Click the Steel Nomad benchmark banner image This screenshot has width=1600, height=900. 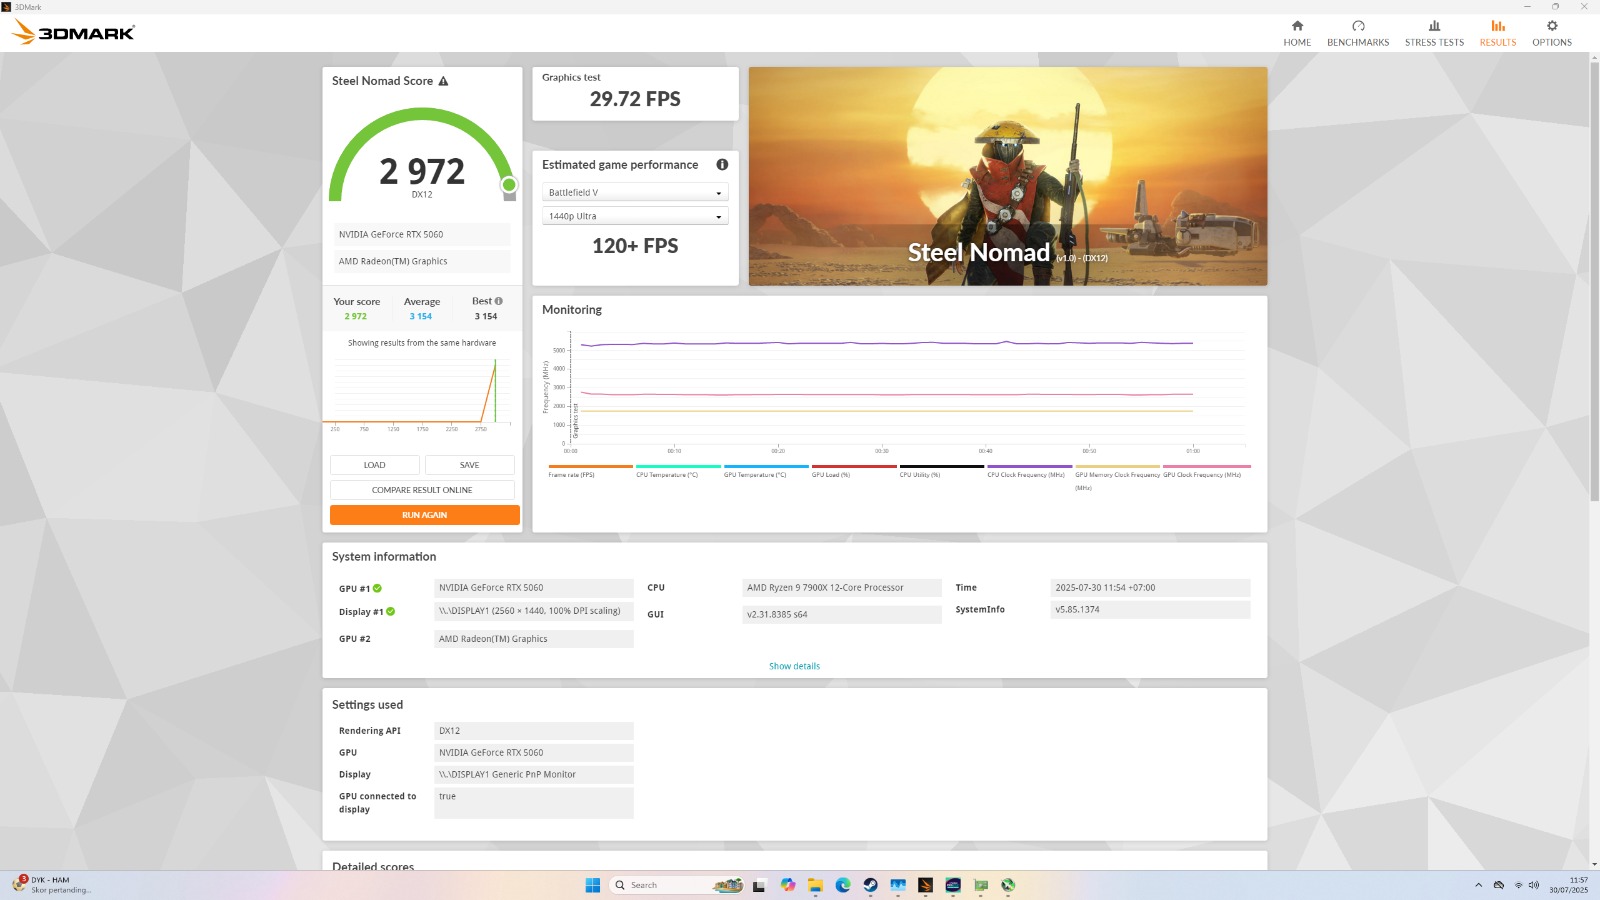[x=1007, y=176]
